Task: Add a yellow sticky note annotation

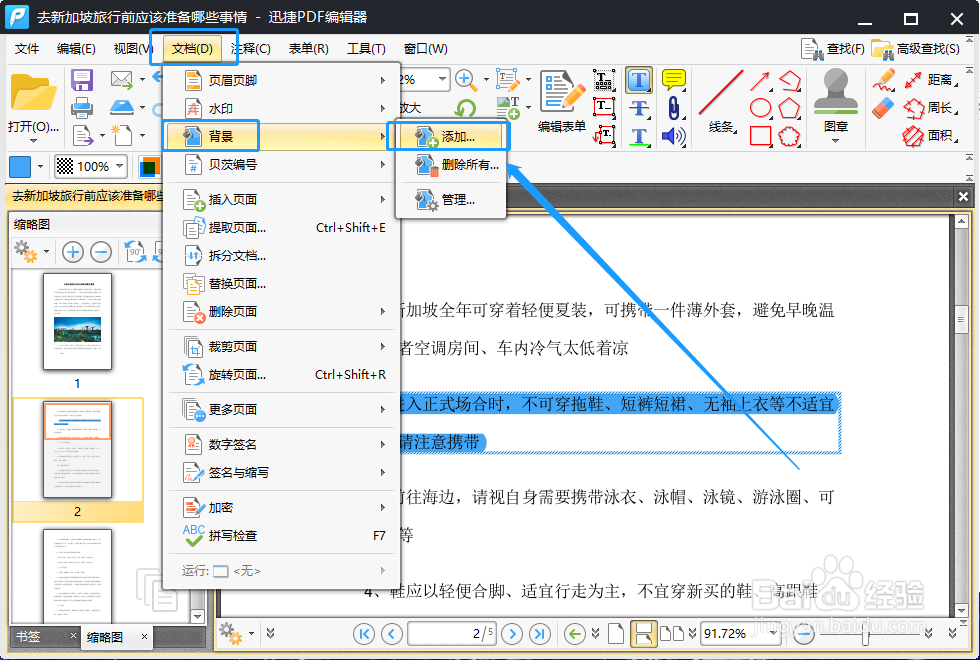Action: pyautogui.click(x=673, y=80)
